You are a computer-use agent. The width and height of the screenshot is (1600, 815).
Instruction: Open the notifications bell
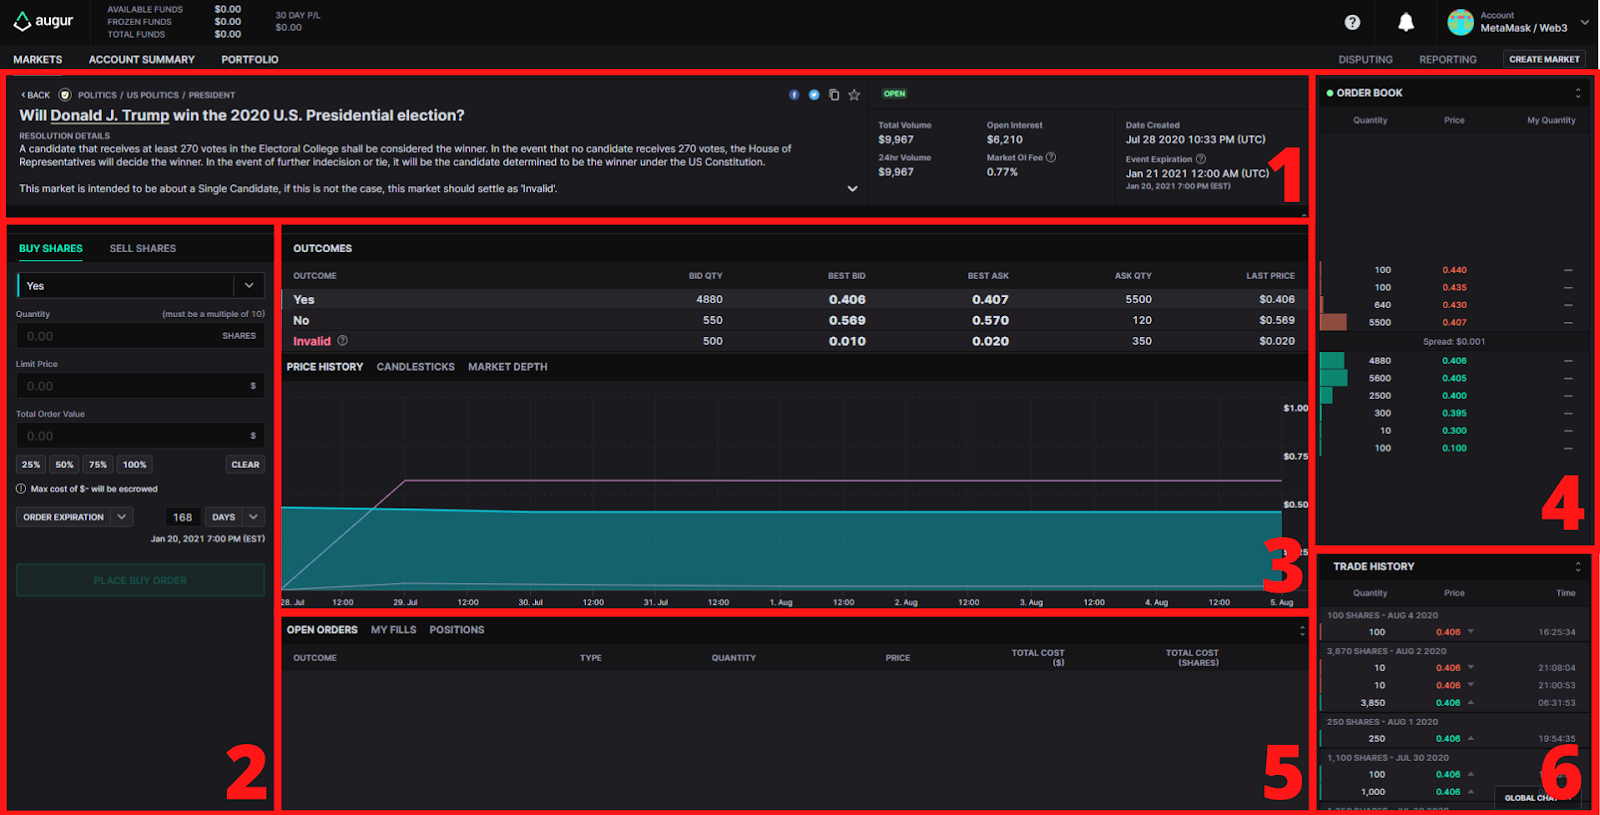click(1406, 22)
